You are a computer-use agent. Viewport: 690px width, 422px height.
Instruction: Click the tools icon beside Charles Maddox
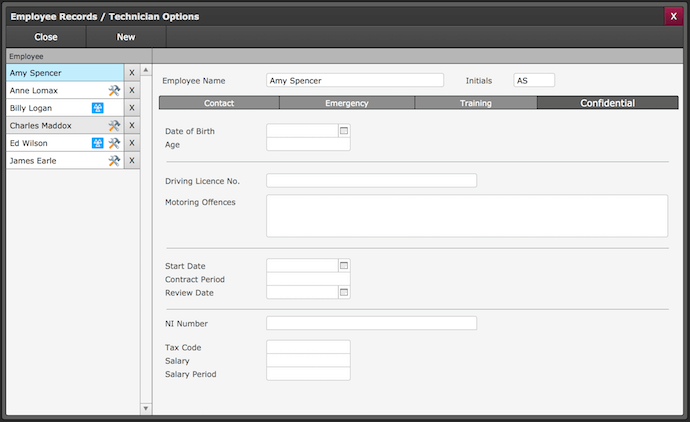pyautogui.click(x=114, y=126)
